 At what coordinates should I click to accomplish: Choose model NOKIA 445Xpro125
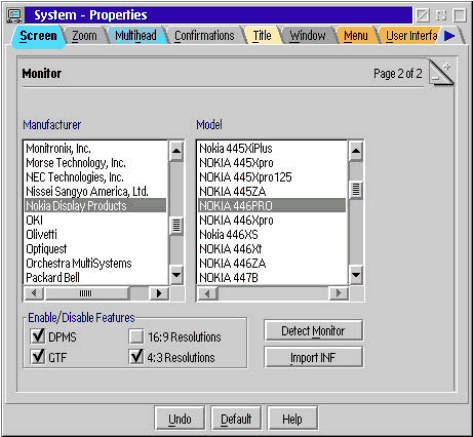coord(272,177)
